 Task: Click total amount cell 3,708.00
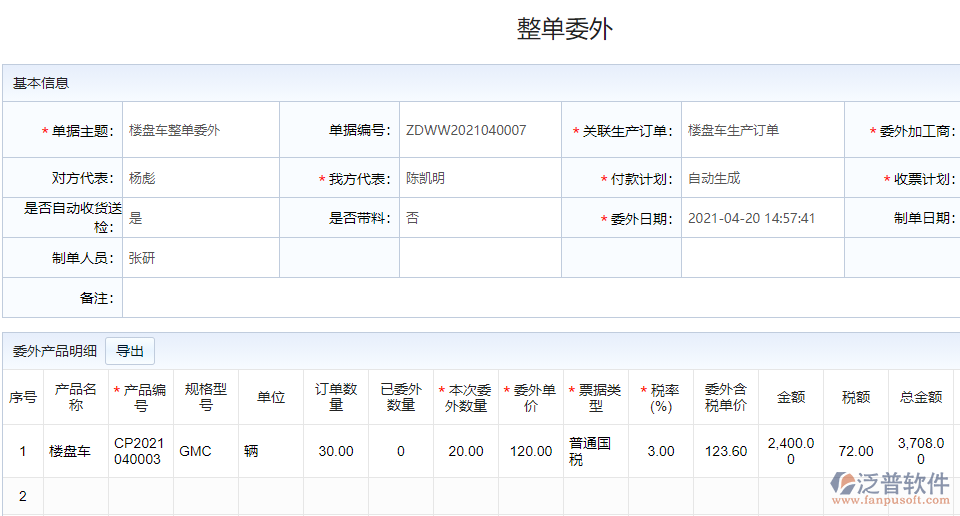point(921,451)
